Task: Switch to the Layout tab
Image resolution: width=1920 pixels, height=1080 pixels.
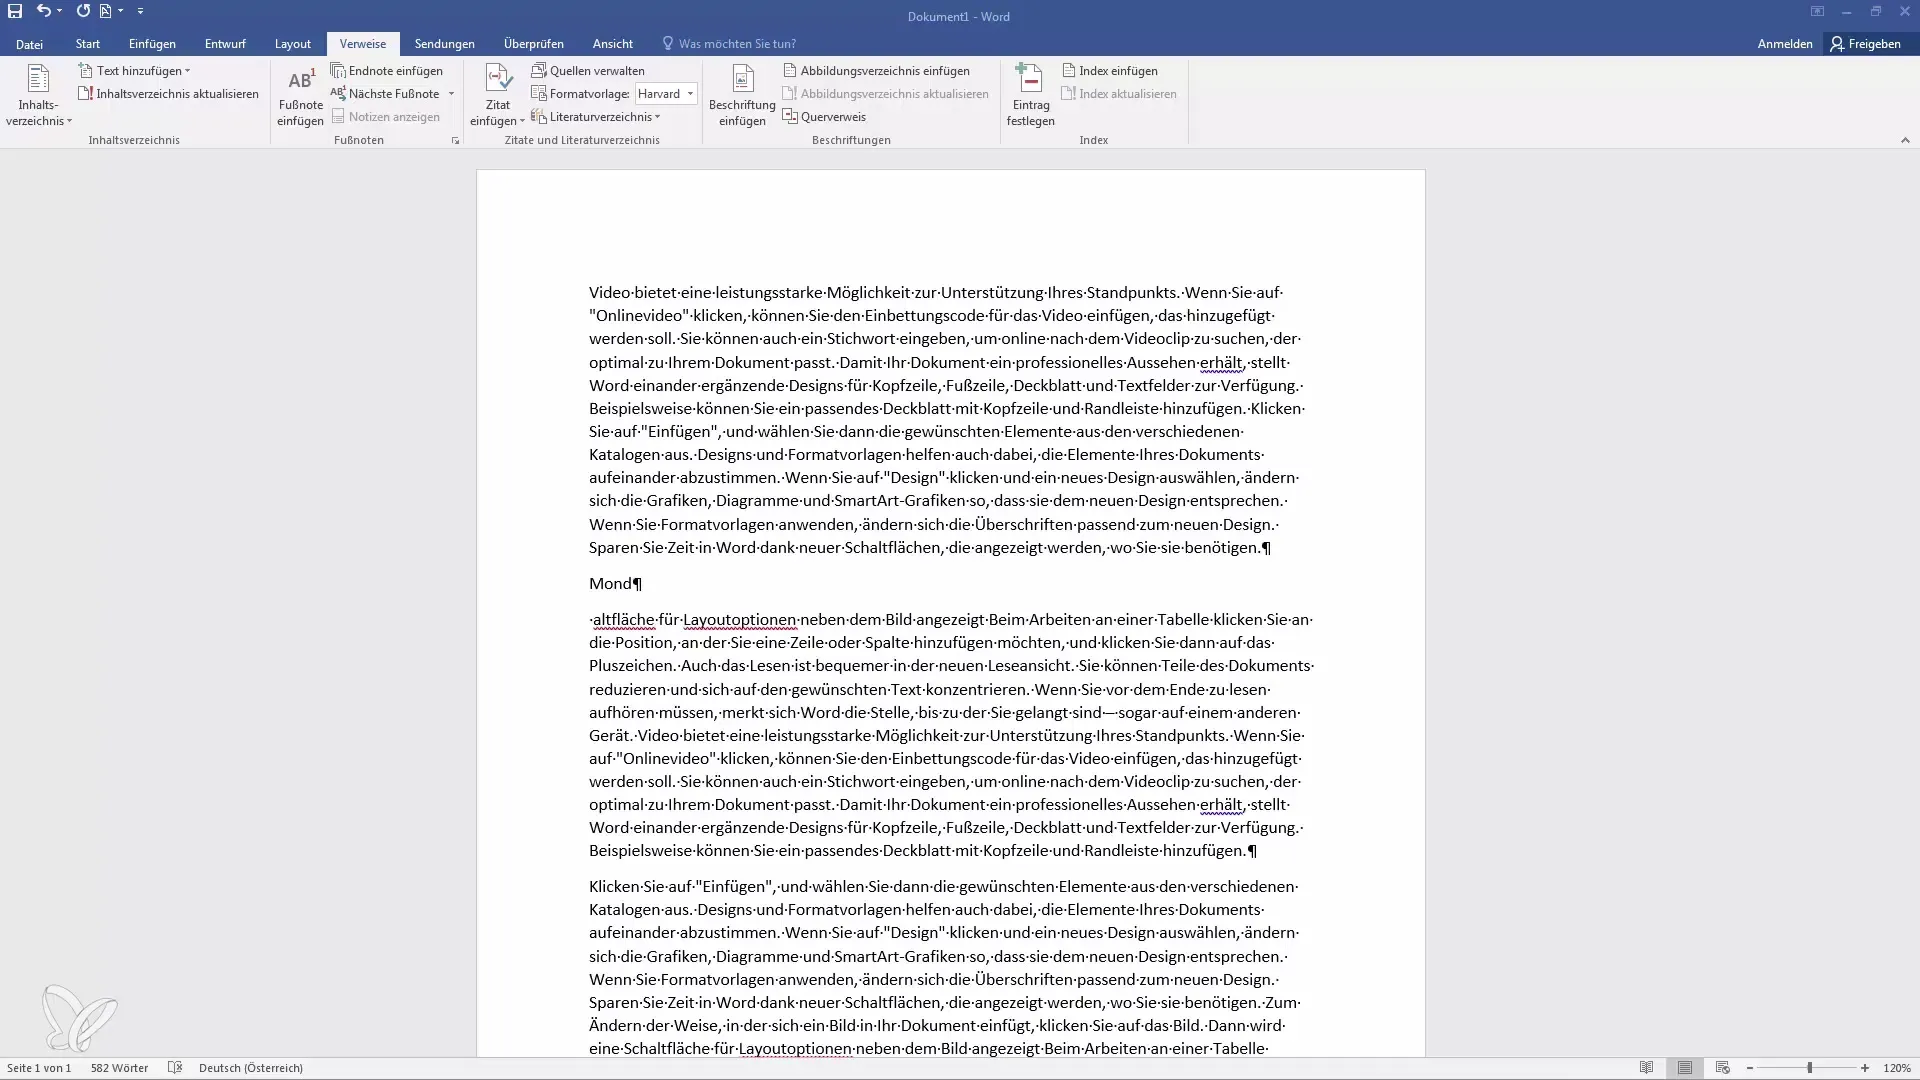Action: 293,44
